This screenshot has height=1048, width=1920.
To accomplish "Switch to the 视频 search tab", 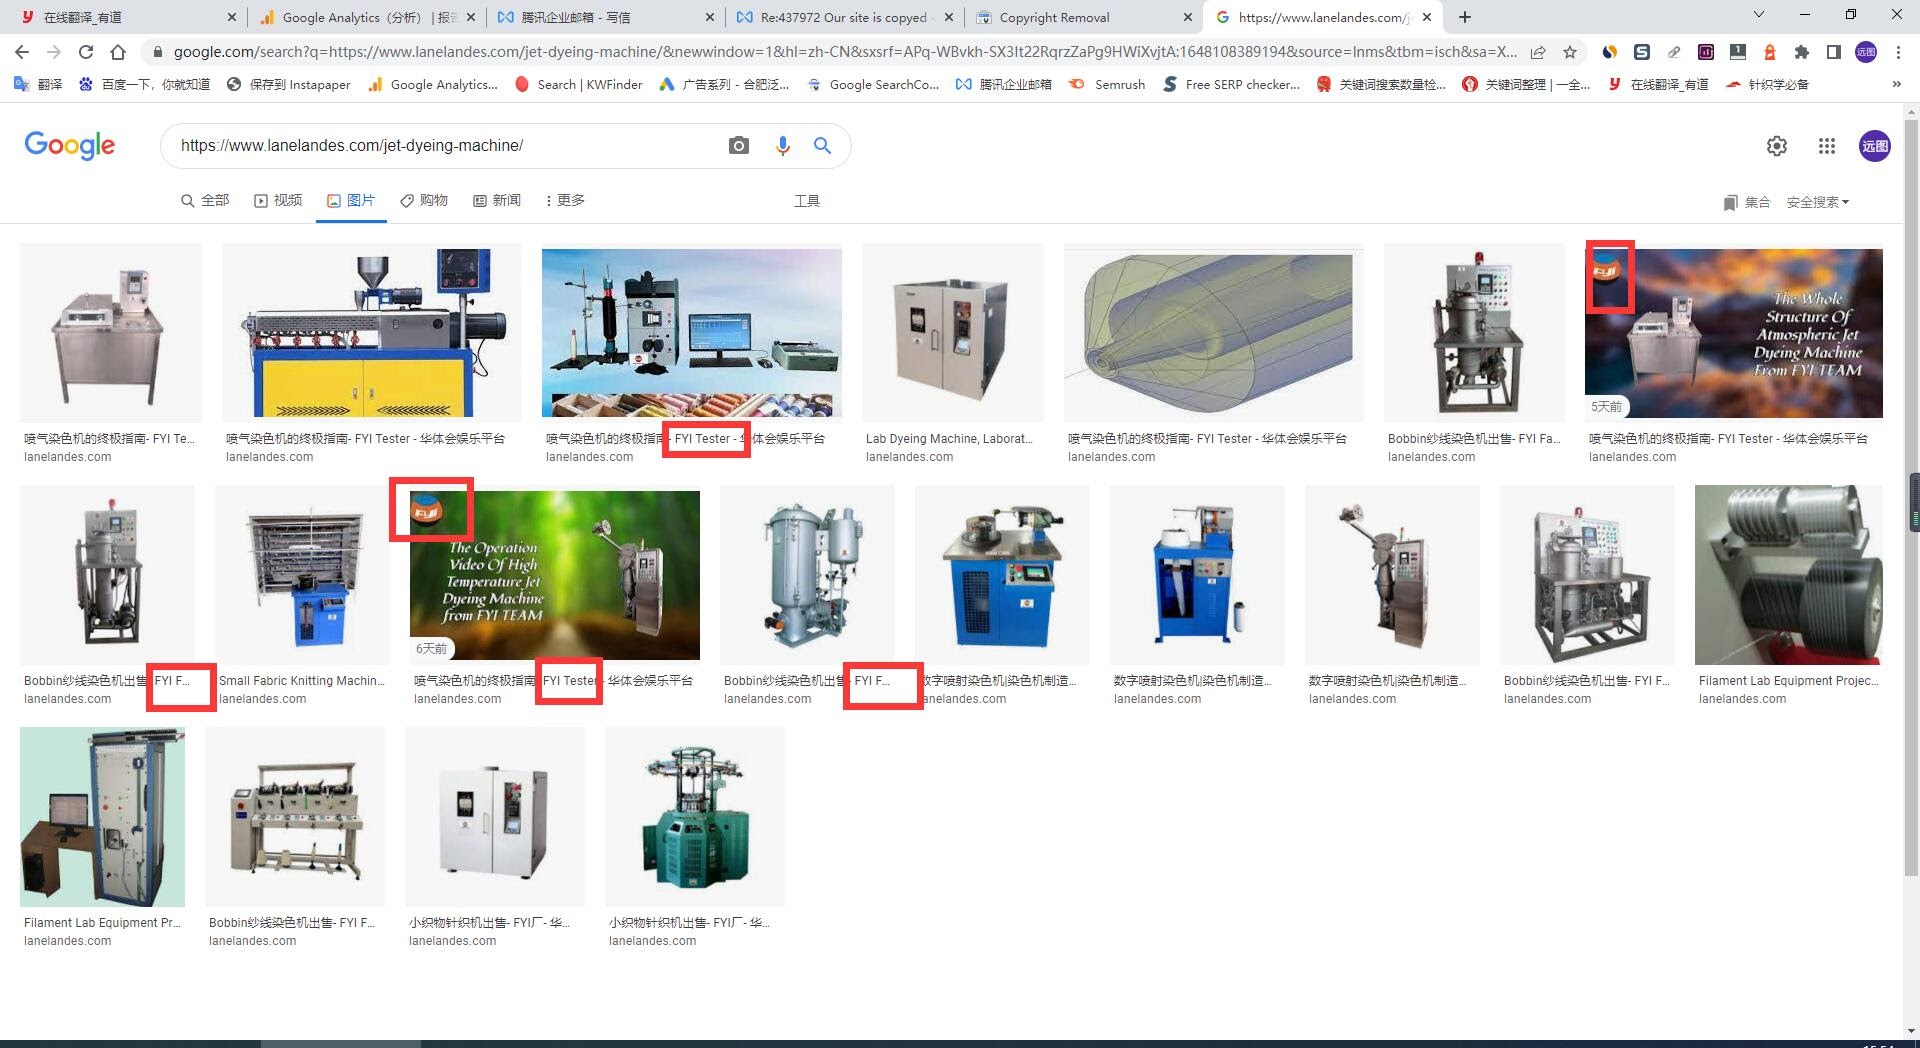I will [x=279, y=200].
